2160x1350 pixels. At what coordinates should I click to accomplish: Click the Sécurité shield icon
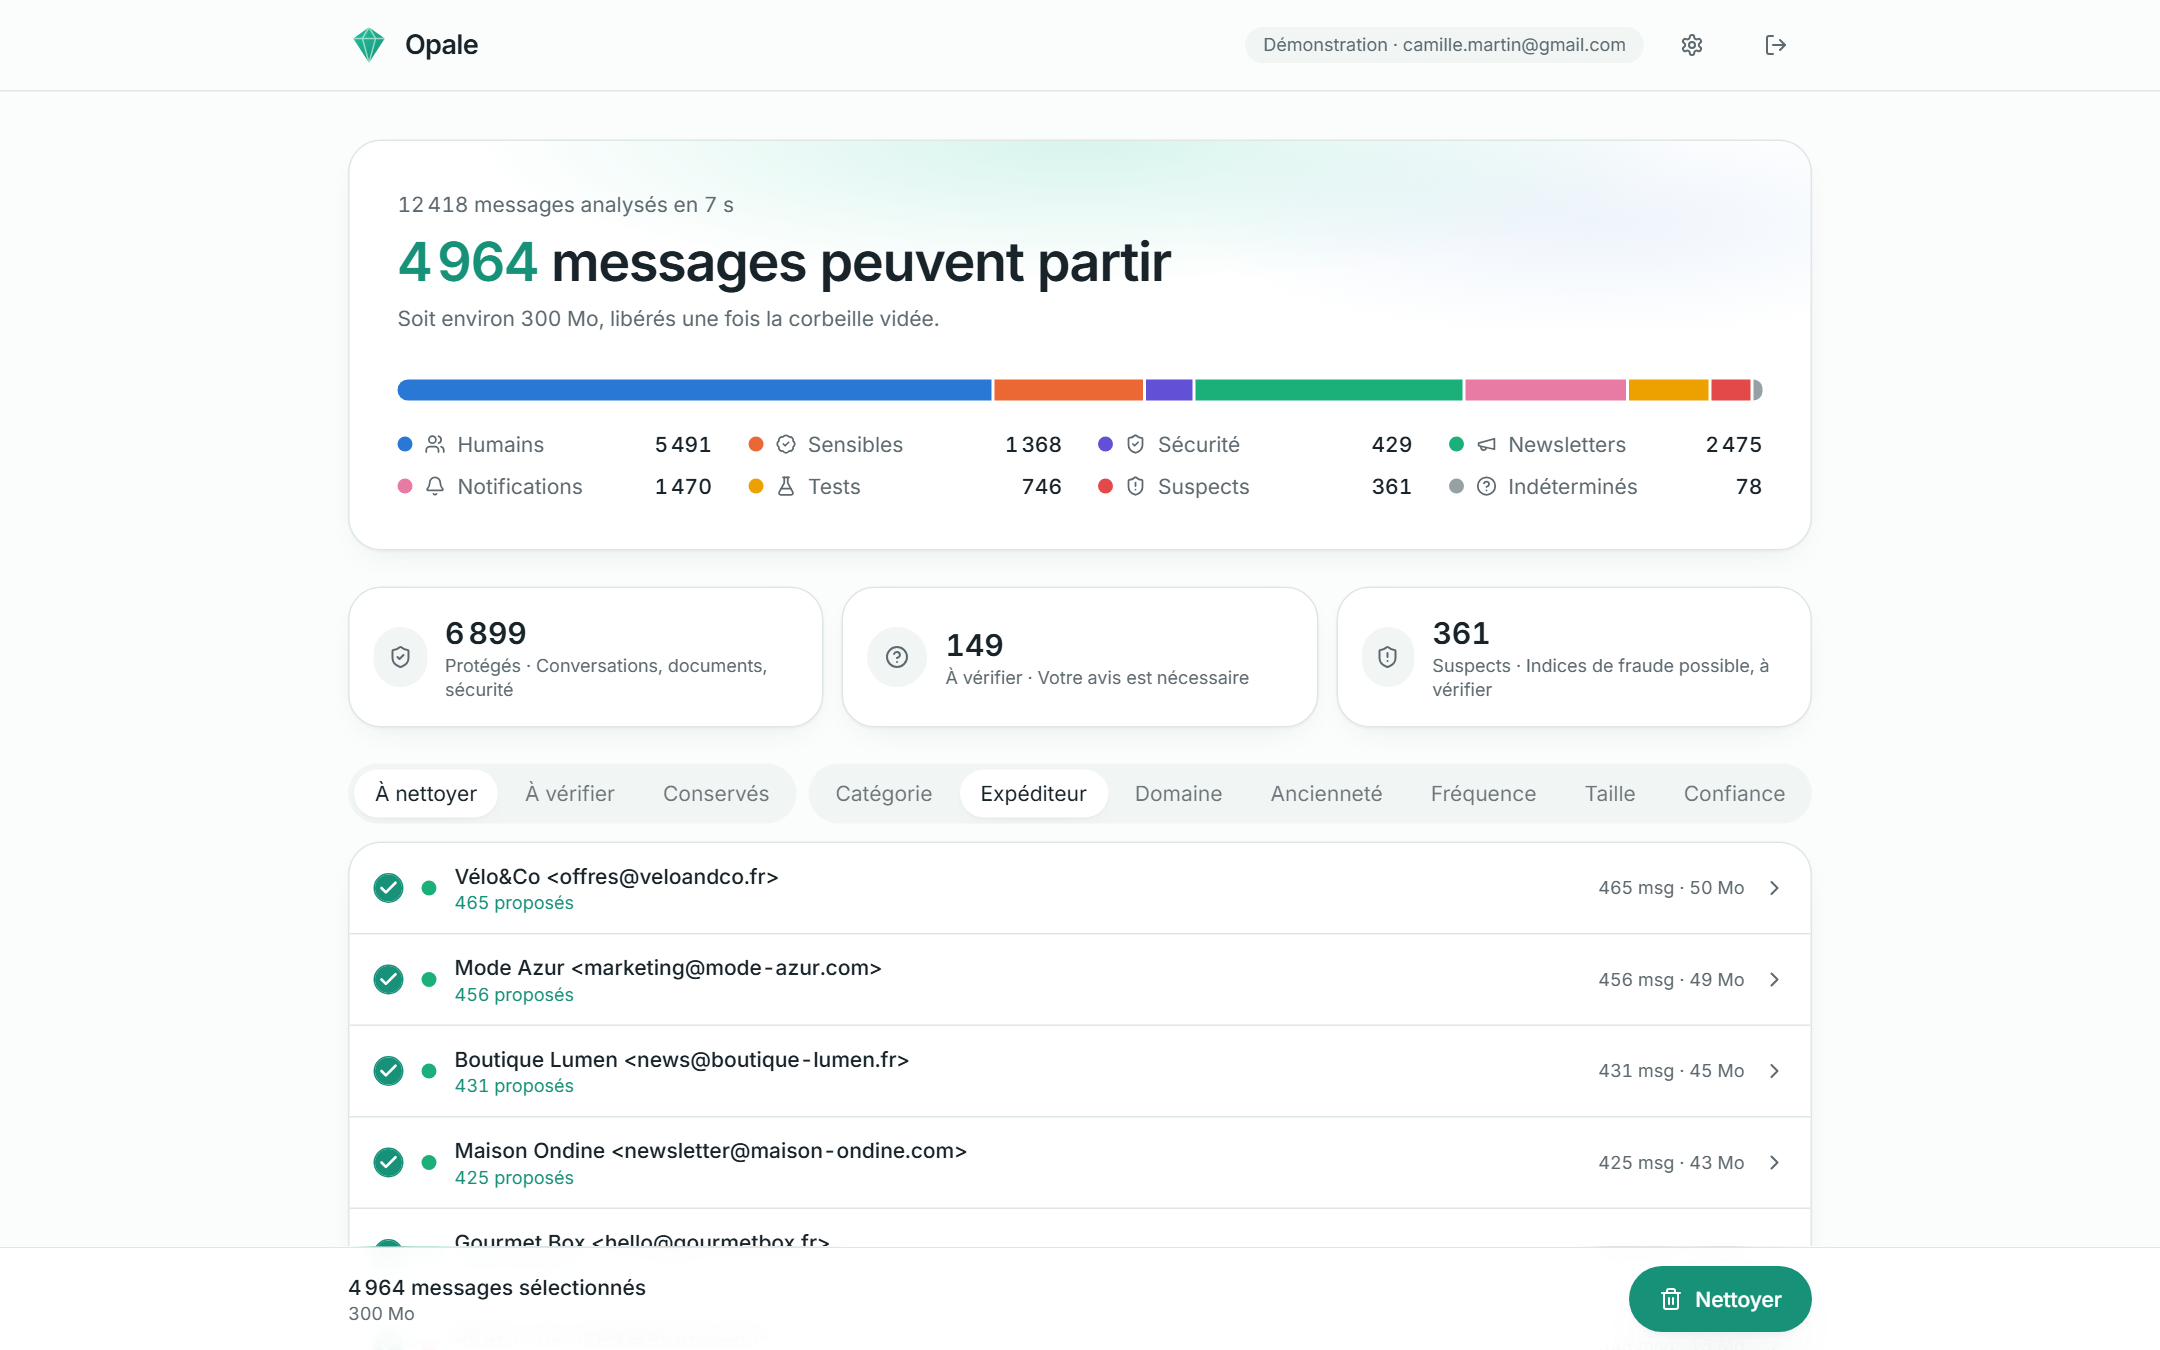pos(1135,444)
